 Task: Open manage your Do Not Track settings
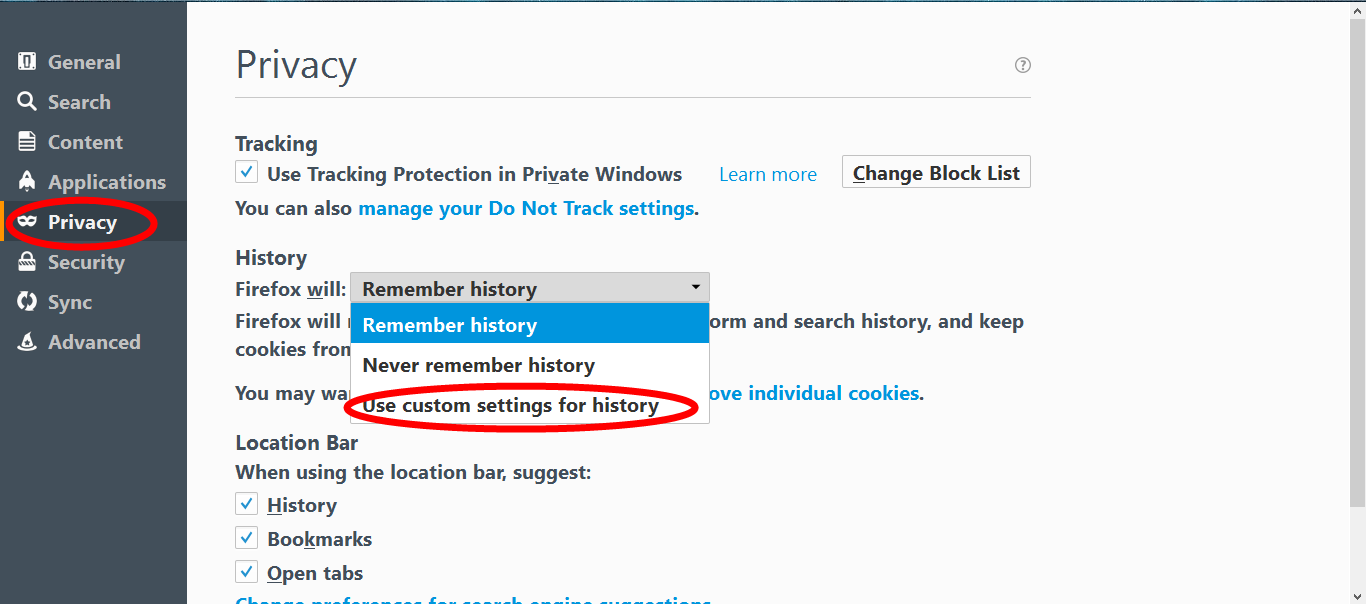526,209
